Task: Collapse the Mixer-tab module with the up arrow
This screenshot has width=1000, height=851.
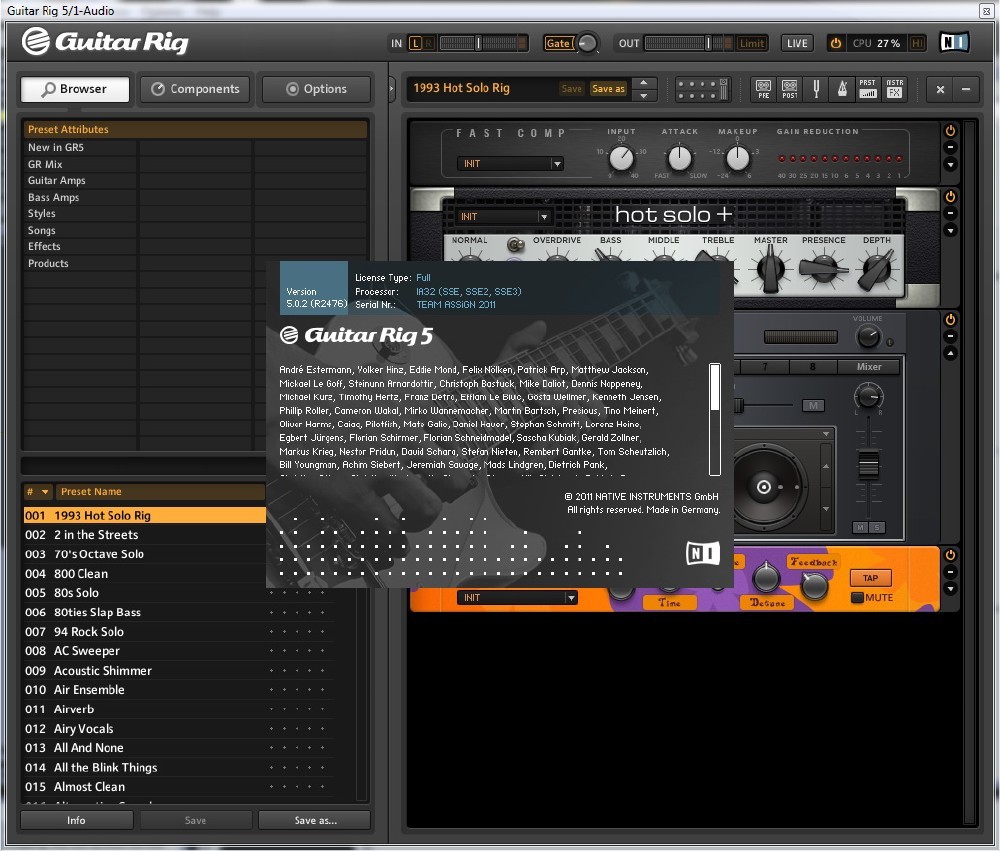Action: coord(950,353)
